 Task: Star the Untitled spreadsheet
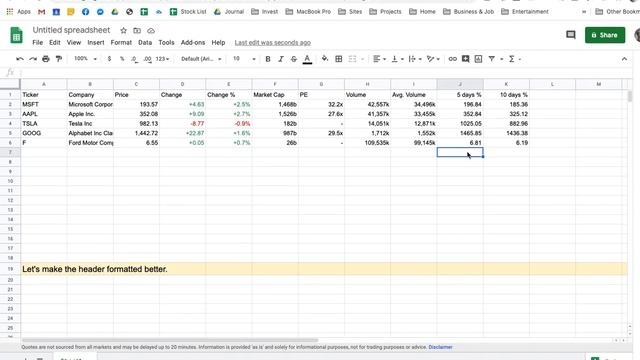click(x=123, y=31)
